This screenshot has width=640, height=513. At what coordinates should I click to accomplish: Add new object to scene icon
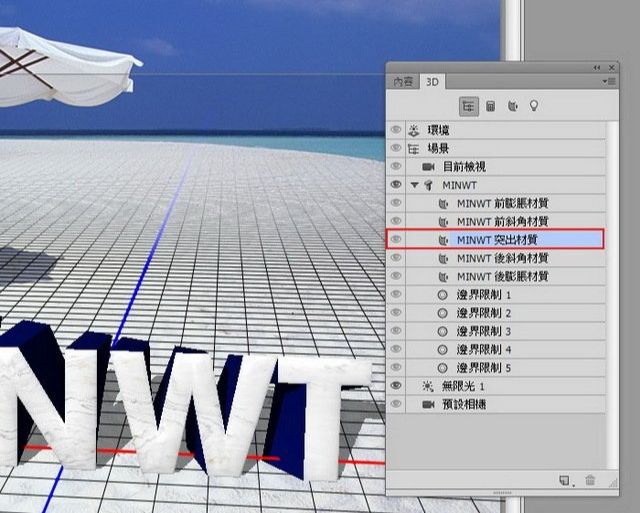pos(565,480)
